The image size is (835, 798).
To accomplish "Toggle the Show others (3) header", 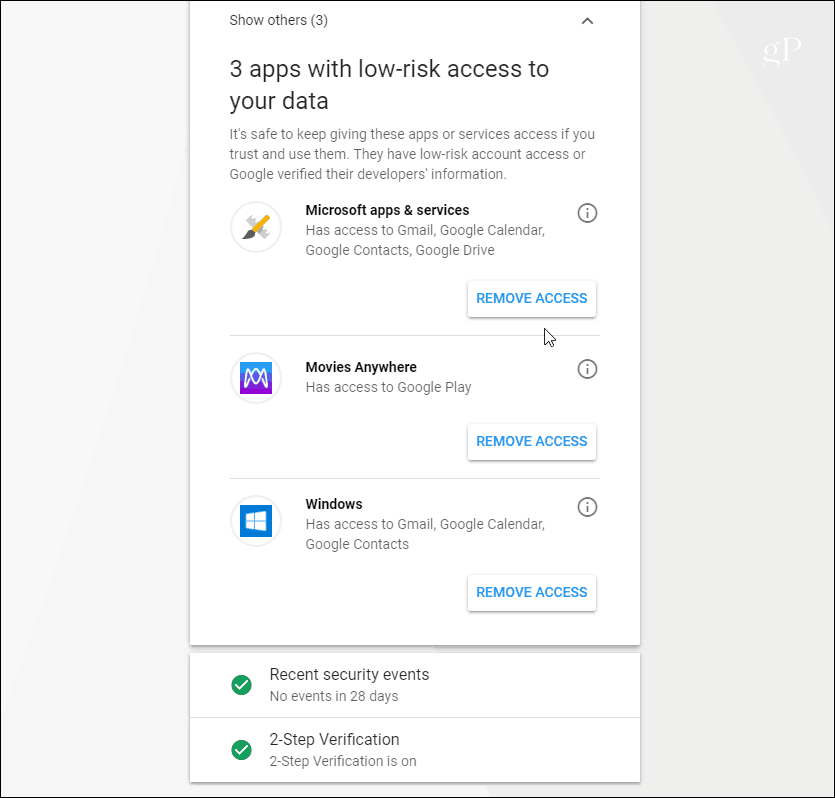I will point(415,20).
